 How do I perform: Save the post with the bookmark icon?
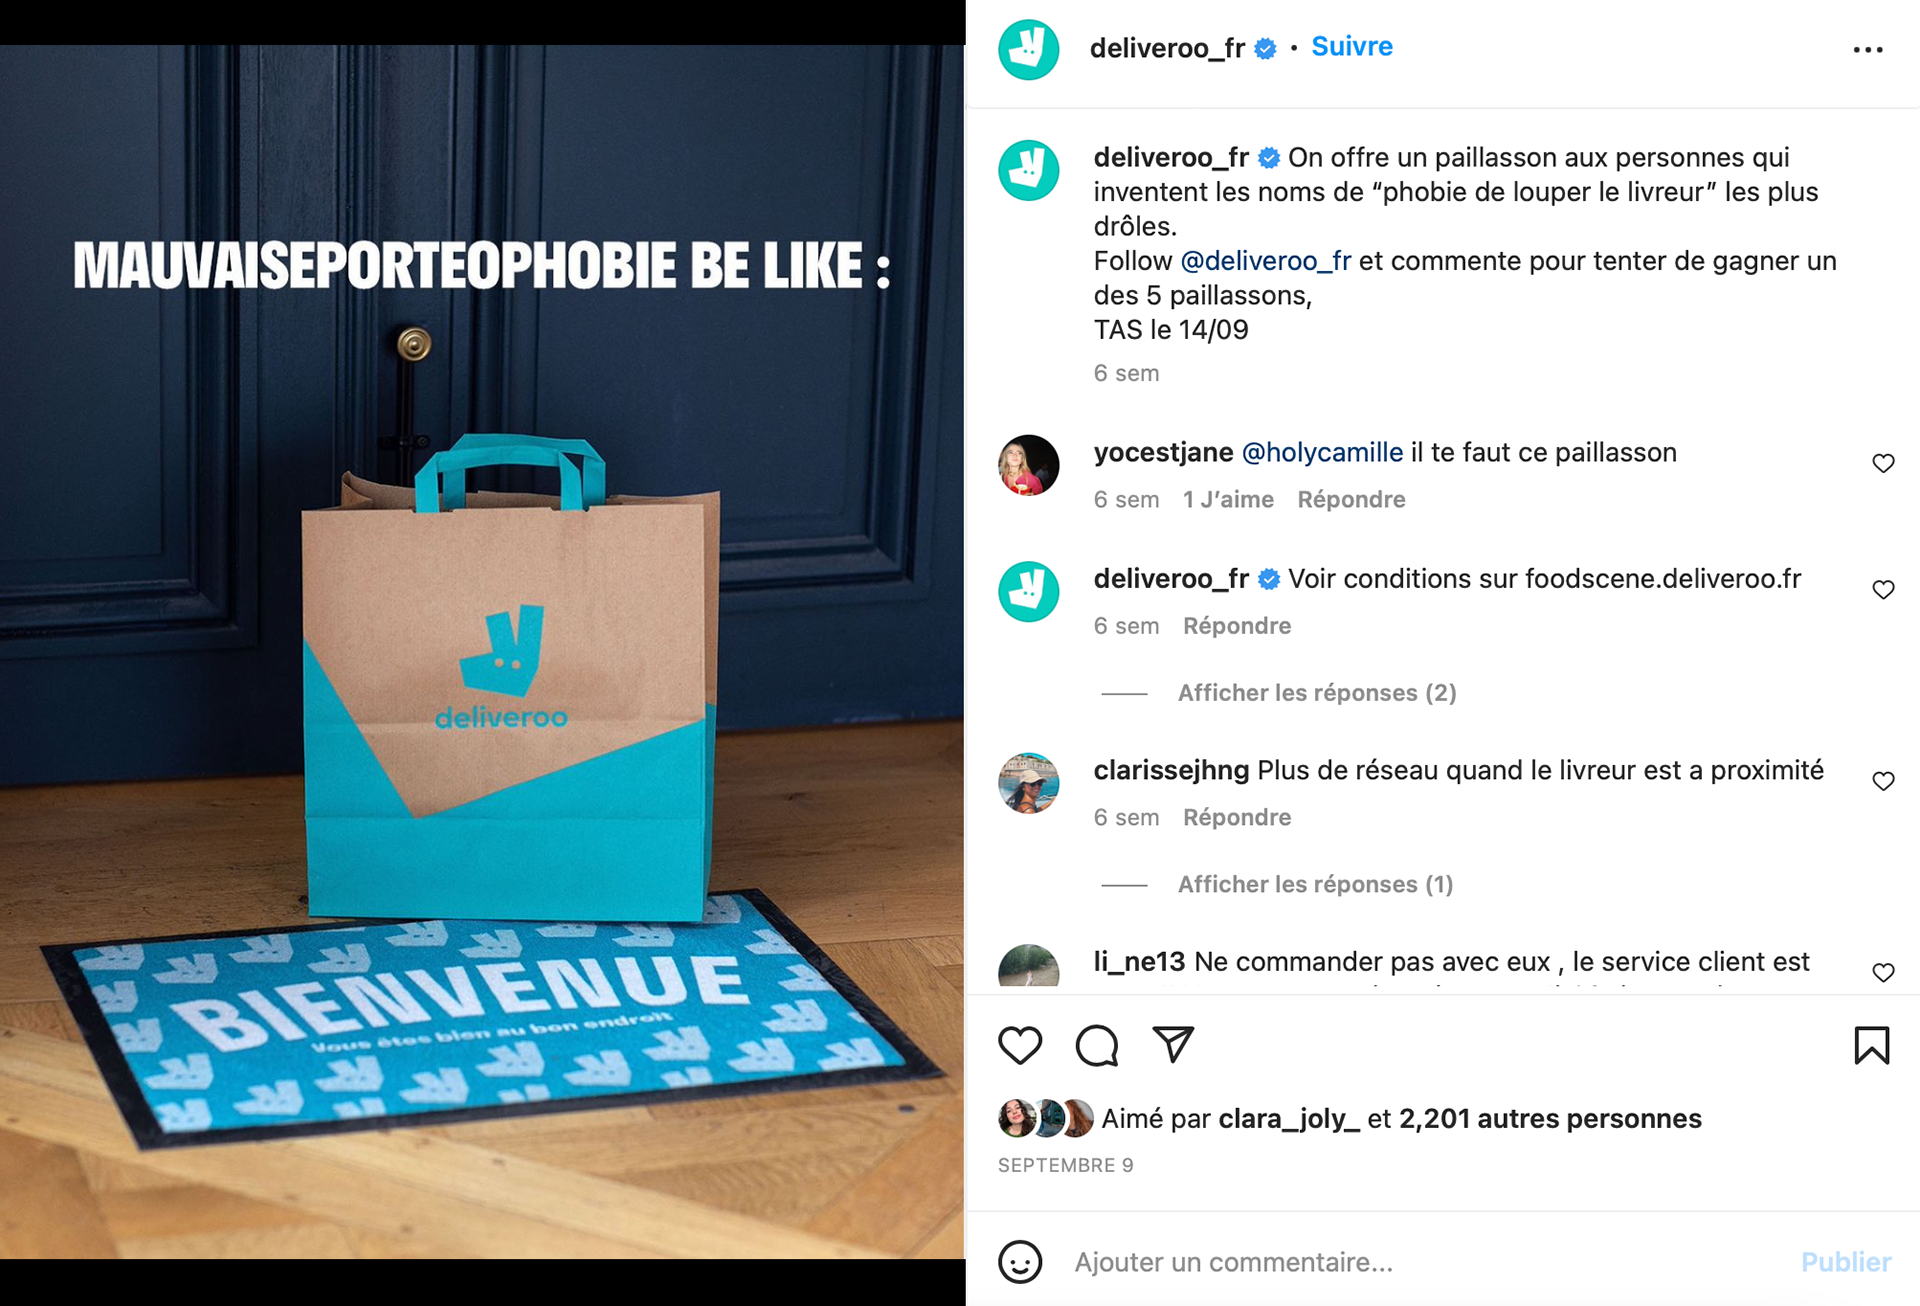[x=1871, y=1045]
